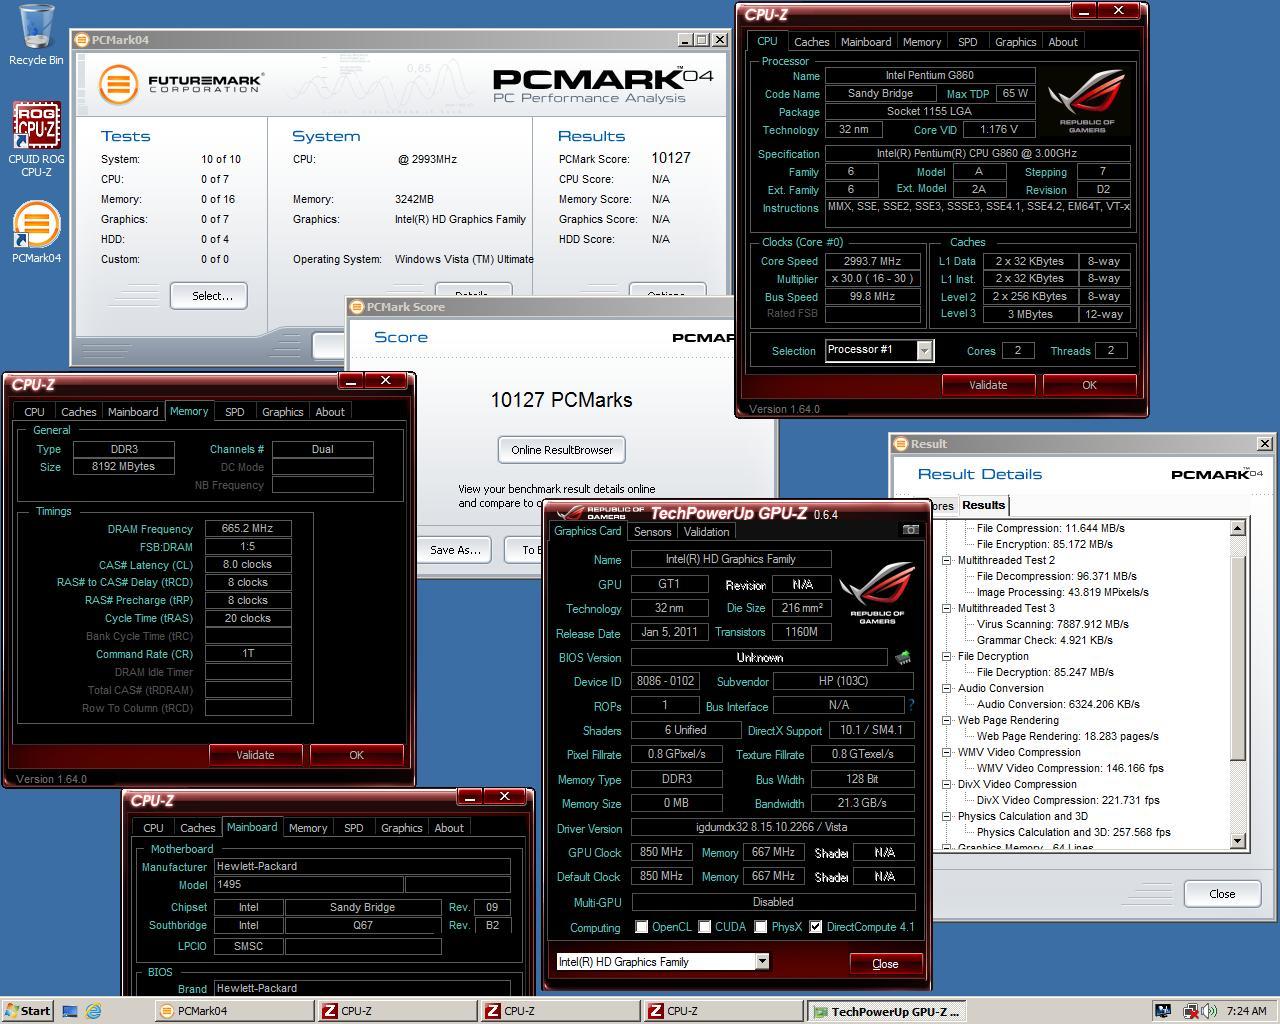Click the Bus Interface question mark icon

click(x=911, y=705)
